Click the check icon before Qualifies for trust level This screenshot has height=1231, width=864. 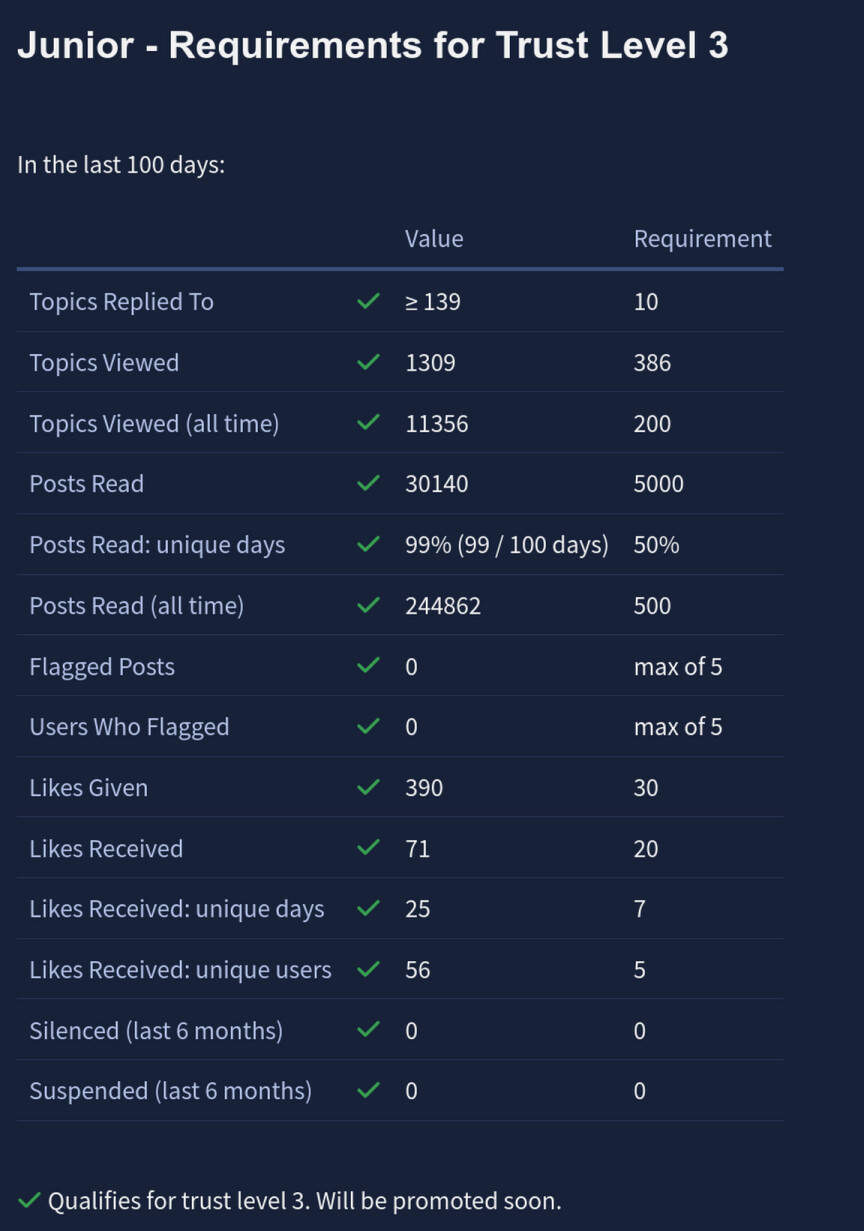point(29,1200)
